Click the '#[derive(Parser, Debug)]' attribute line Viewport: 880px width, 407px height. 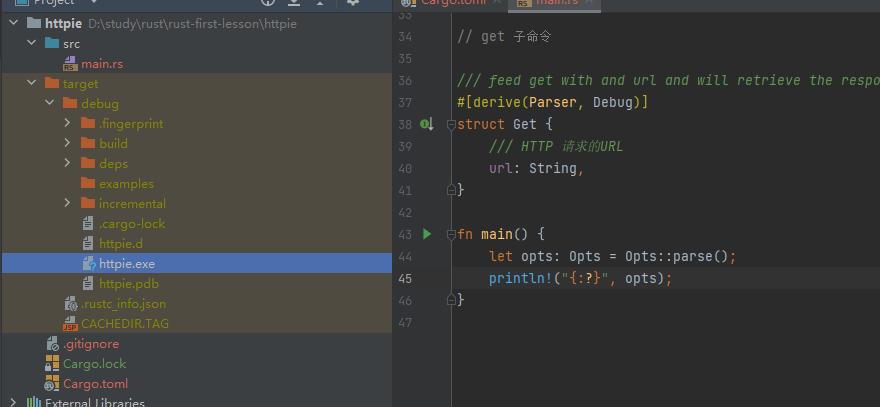[553, 103]
